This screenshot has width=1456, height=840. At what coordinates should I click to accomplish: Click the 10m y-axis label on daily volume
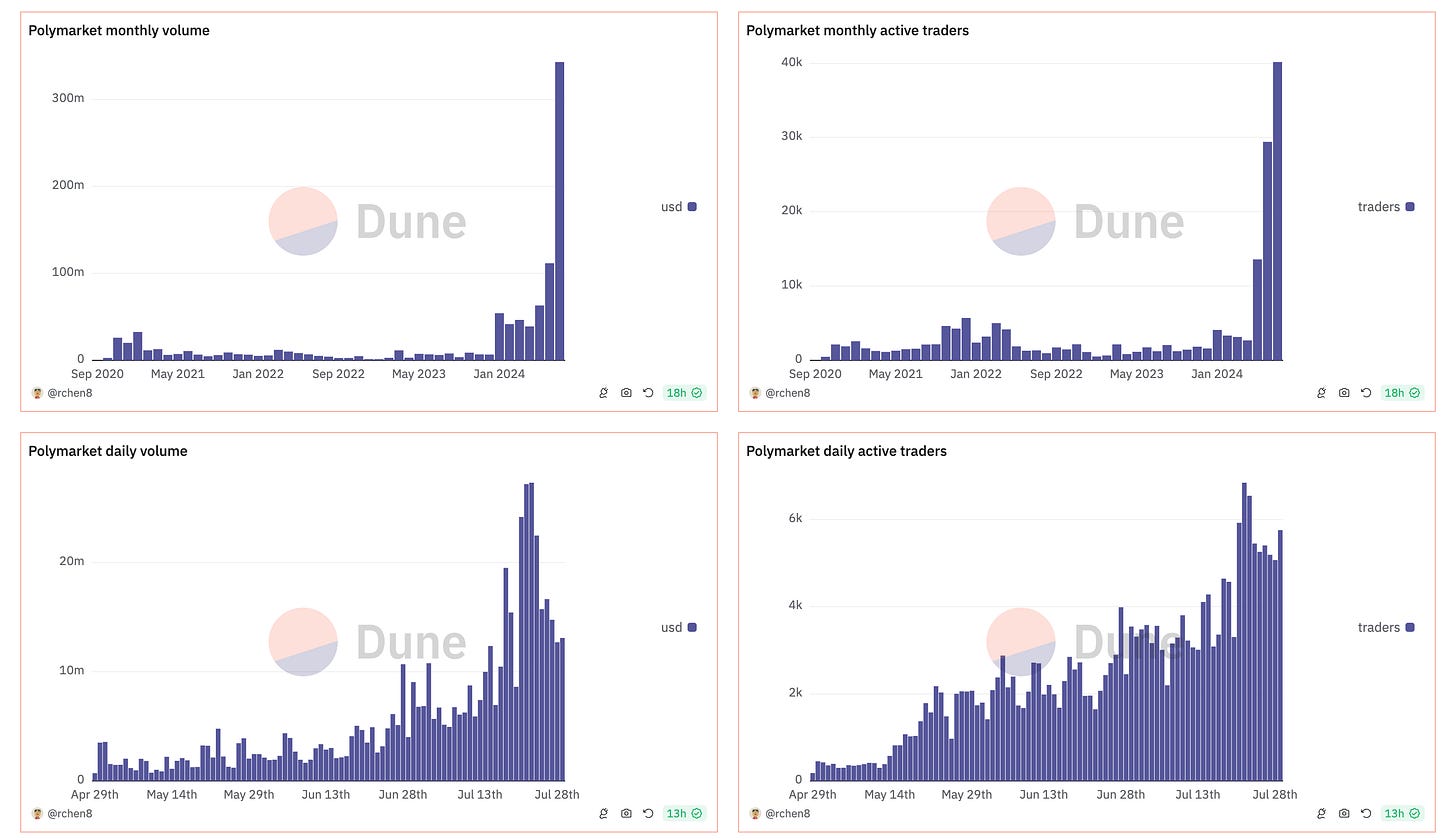(x=72, y=670)
